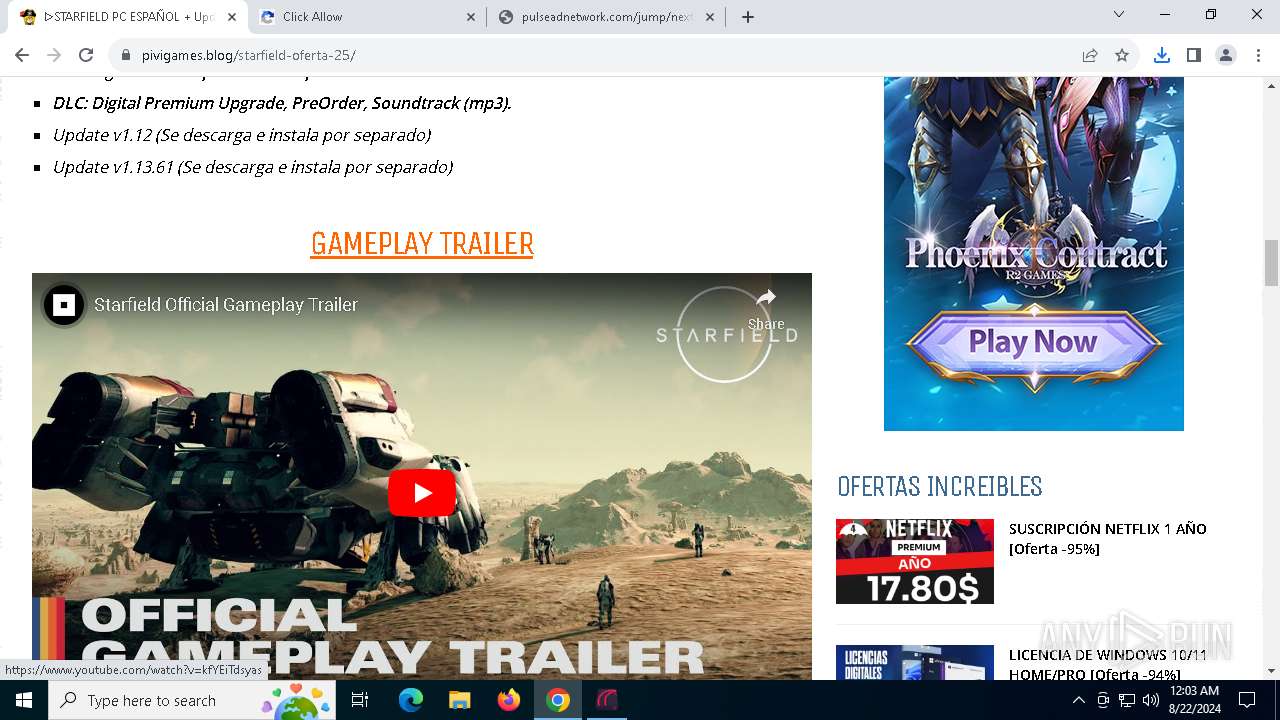Select the Chrome taskbar icon
The width and height of the screenshot is (1280, 720).
(x=558, y=700)
